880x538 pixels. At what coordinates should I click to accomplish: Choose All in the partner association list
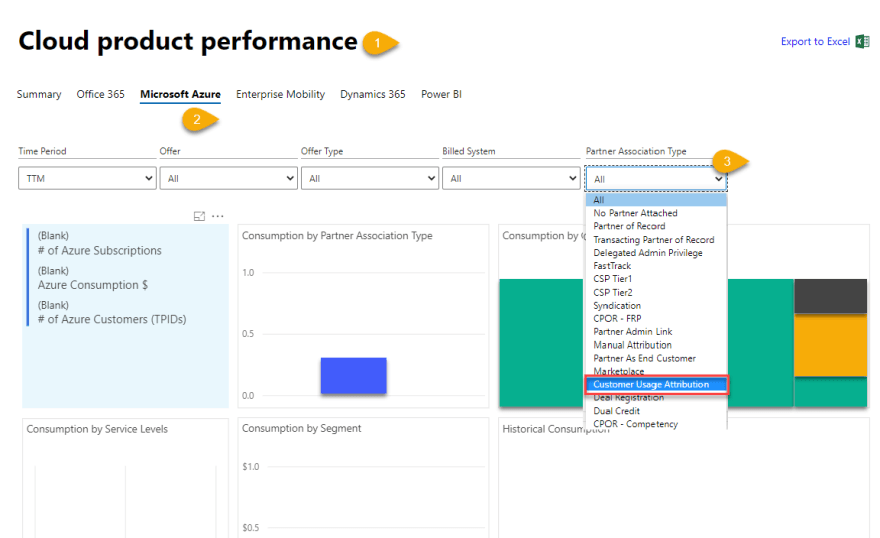pos(656,200)
